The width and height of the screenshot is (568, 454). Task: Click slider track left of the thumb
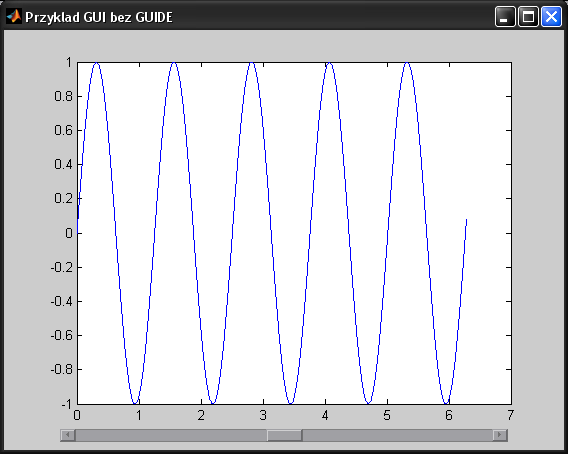(x=171, y=435)
